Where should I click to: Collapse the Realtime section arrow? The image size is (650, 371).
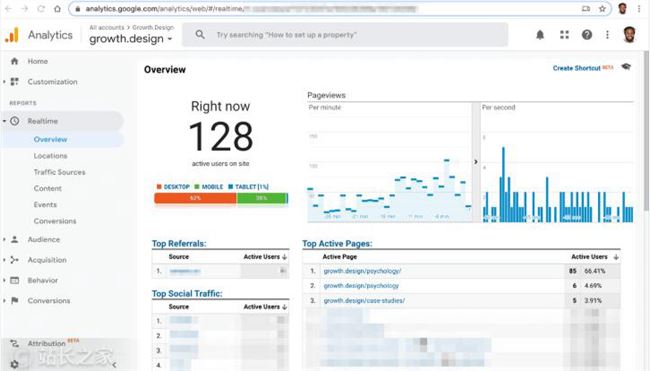4,121
